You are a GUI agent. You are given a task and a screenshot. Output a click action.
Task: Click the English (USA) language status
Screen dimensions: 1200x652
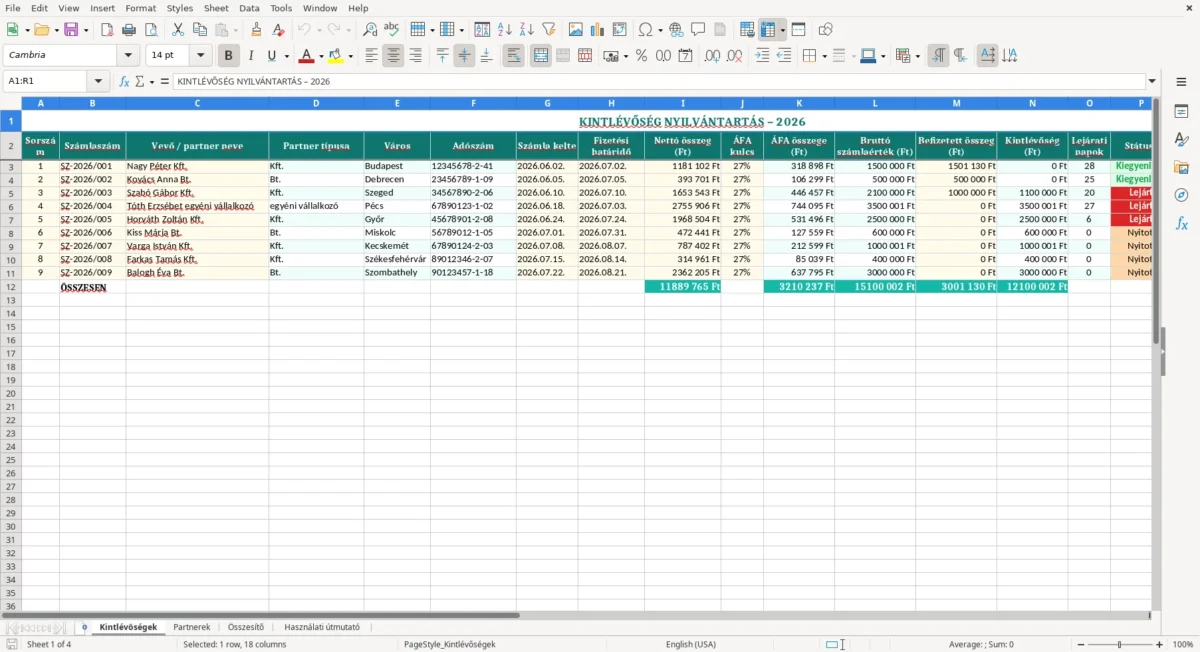[x=691, y=645]
